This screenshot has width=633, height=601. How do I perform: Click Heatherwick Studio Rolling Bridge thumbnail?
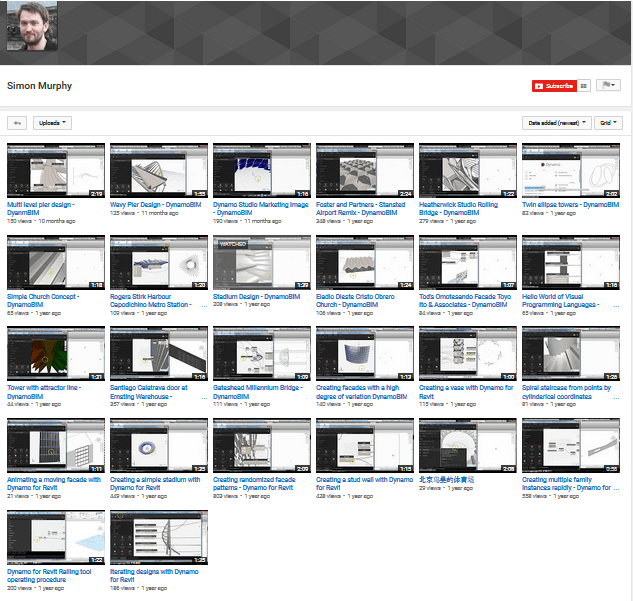467,170
